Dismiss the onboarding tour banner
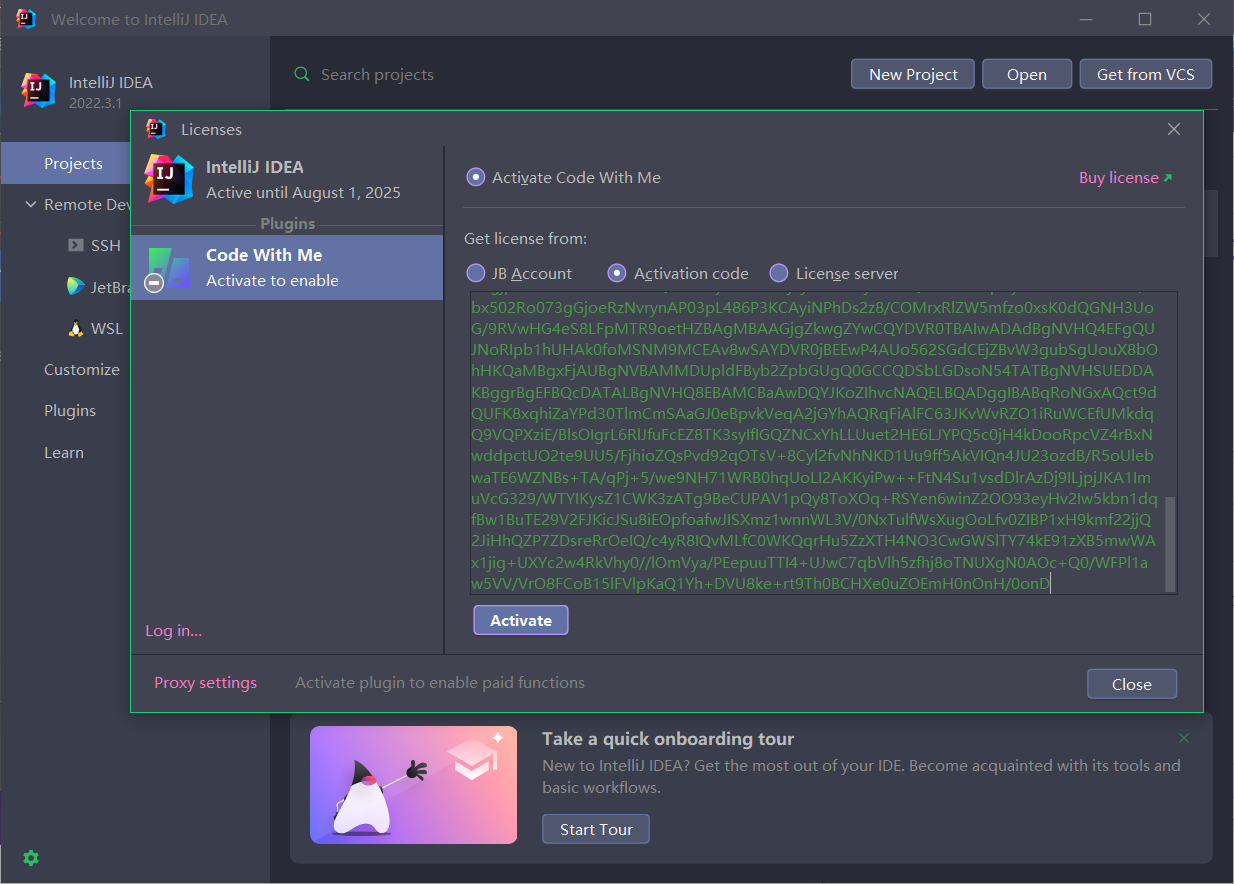 1184,738
